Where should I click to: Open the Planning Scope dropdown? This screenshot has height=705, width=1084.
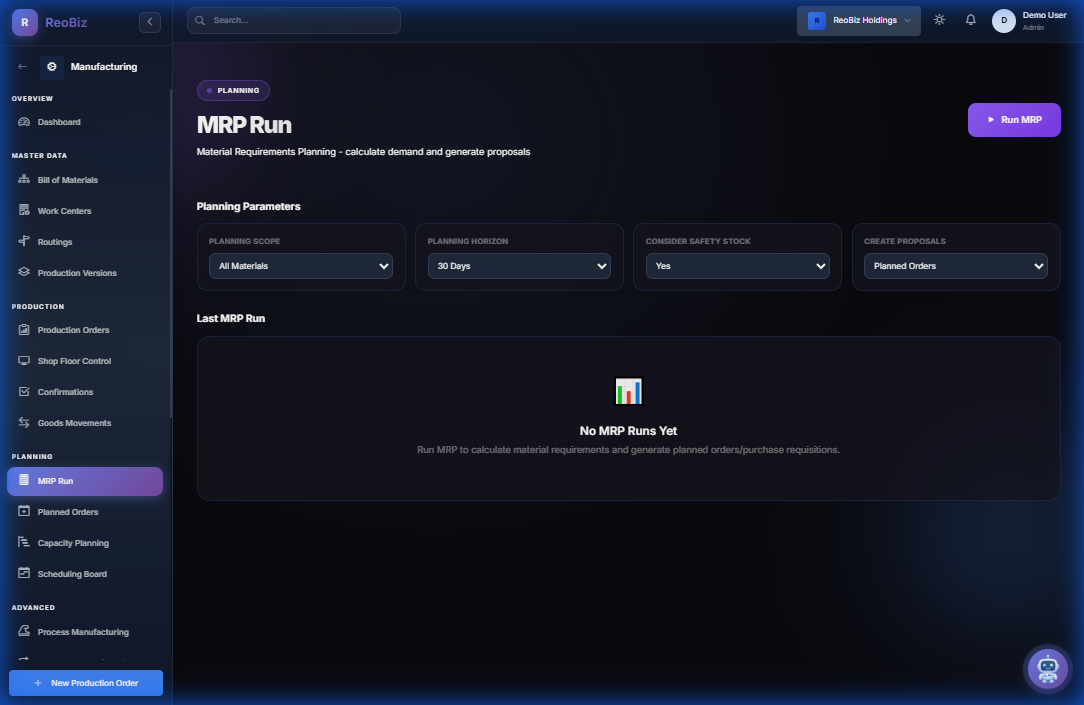coord(300,266)
